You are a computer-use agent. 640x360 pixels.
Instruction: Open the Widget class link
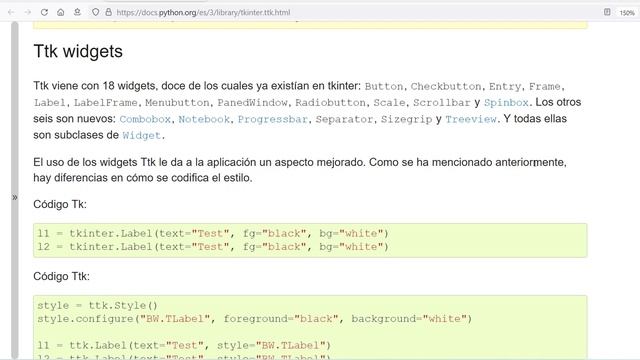[x=142, y=136]
